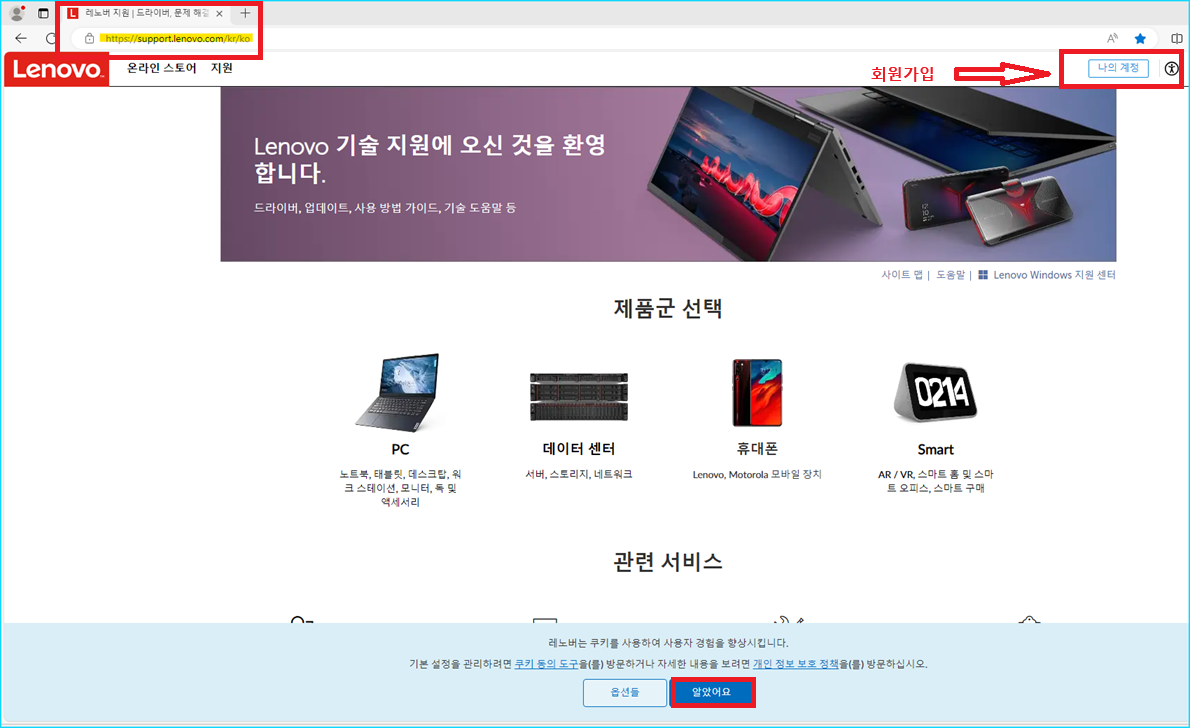Image resolution: width=1190 pixels, height=728 pixels.
Task: Open the tab actions menu icon
Action: [x=43, y=13]
